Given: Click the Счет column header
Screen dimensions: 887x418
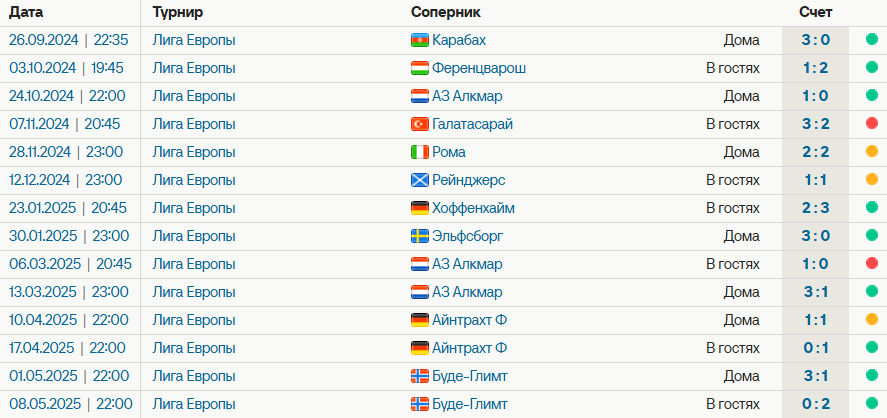Looking at the screenshot, I should coord(815,12).
